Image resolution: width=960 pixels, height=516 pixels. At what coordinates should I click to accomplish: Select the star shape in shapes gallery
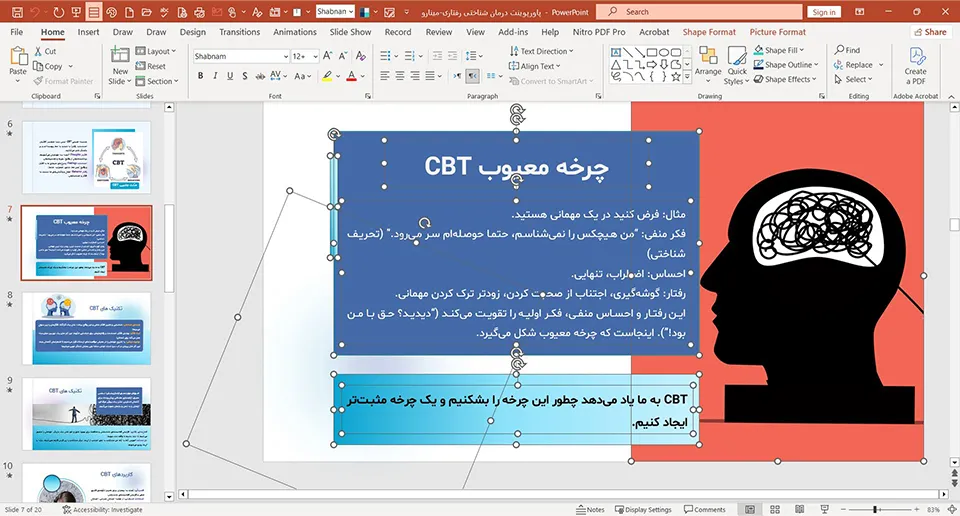675,77
